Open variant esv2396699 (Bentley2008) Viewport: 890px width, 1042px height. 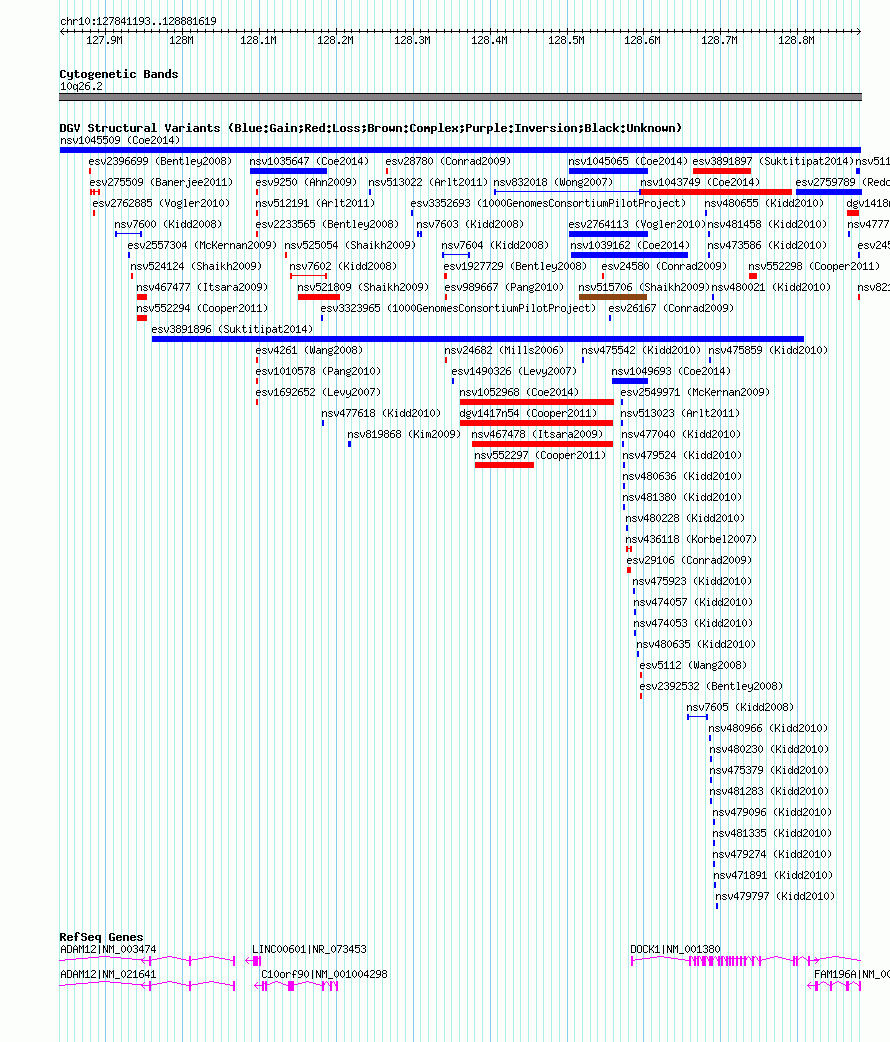[x=160, y=161]
